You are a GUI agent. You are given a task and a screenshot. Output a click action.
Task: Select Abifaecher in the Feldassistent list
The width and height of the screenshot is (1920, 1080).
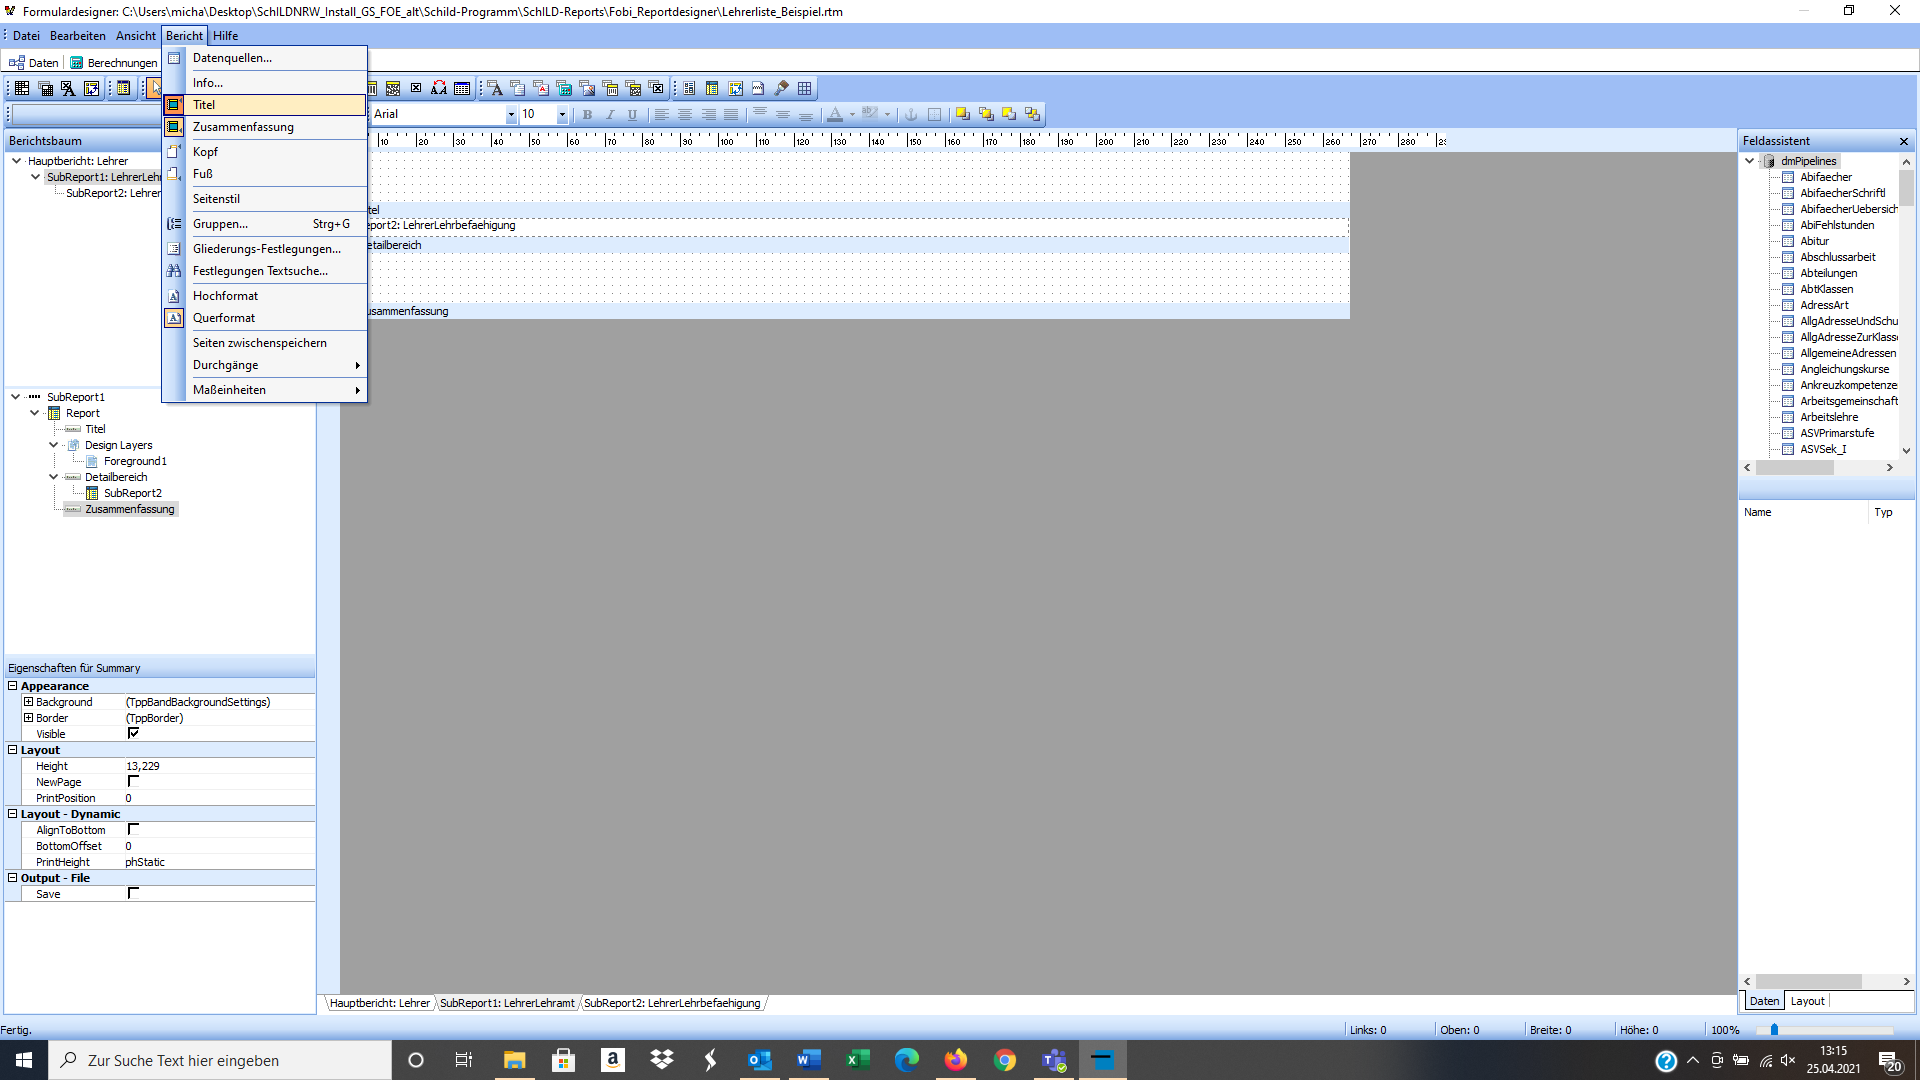[x=1826, y=177]
